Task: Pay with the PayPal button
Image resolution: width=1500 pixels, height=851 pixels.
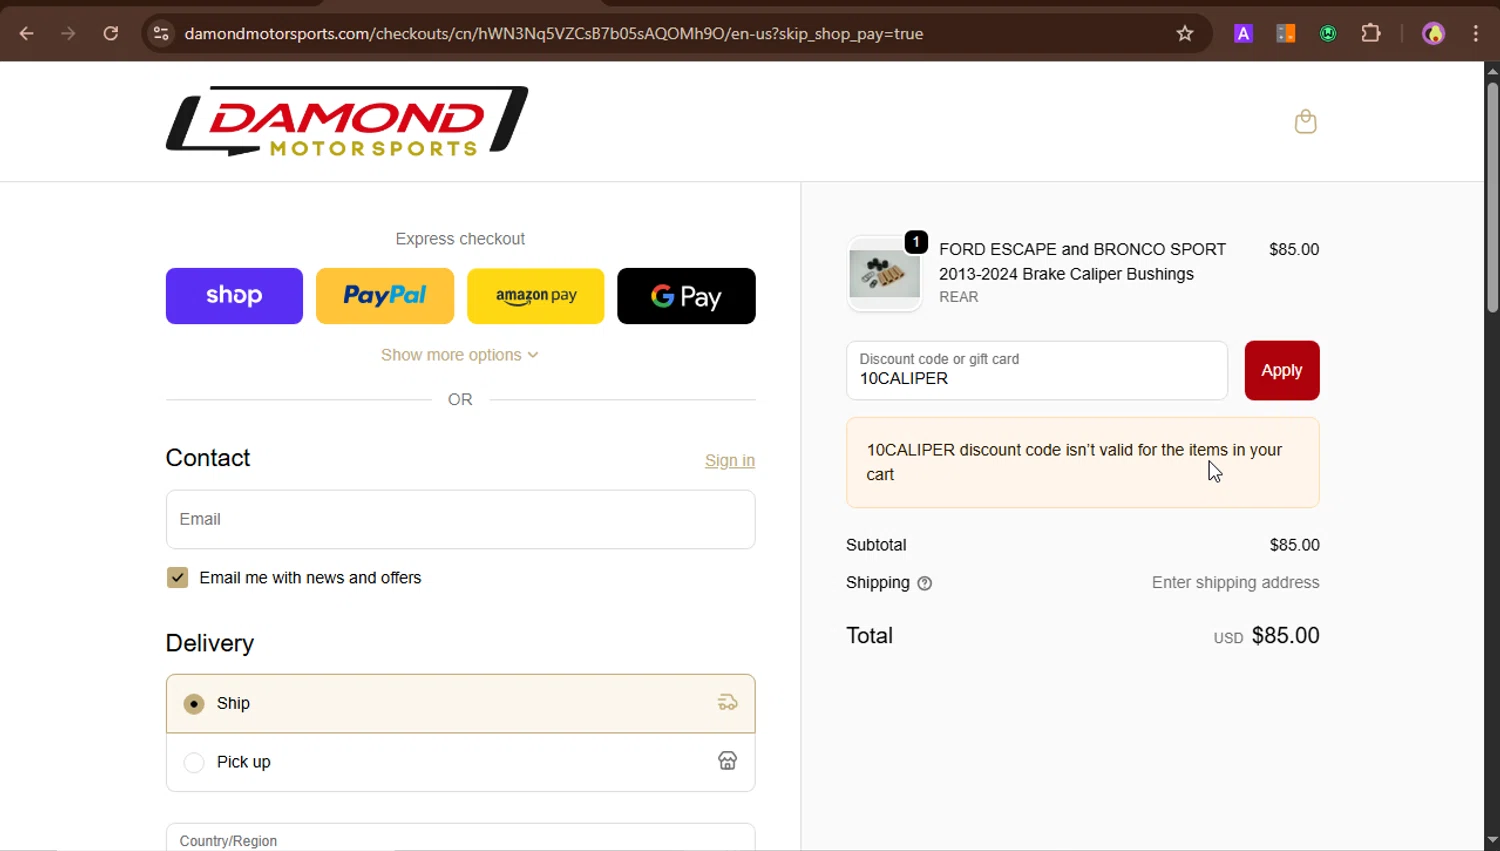Action: click(385, 296)
